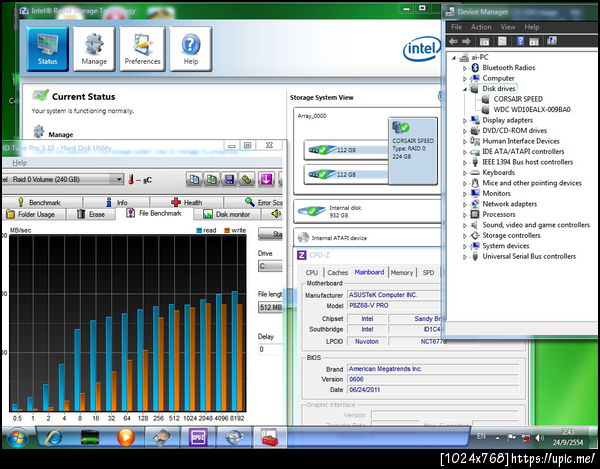Select the Internal disk 932 GB entry
The width and height of the screenshot is (600, 469).
367,212
